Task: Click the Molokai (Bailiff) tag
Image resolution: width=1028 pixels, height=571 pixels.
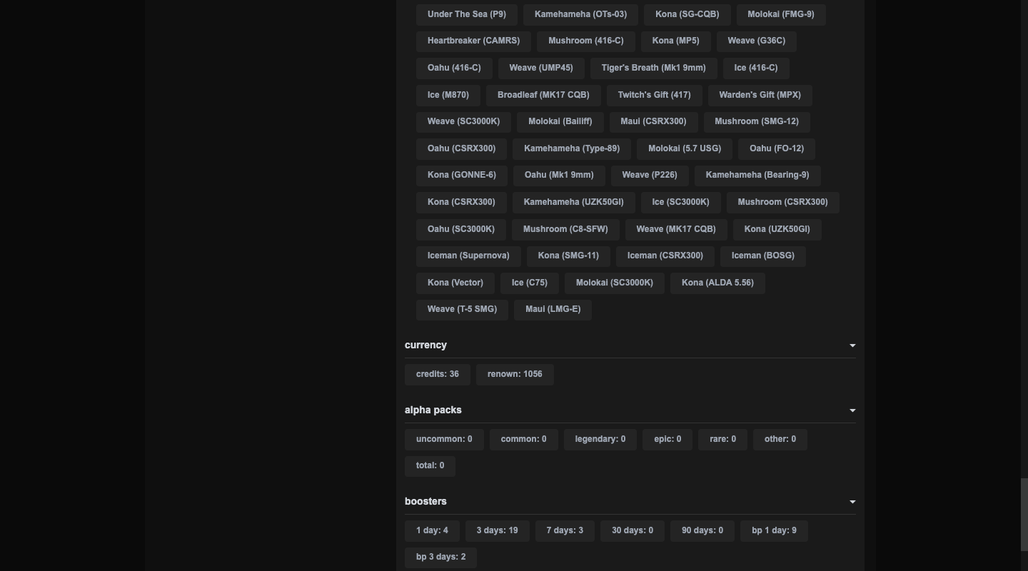Action: 560,122
